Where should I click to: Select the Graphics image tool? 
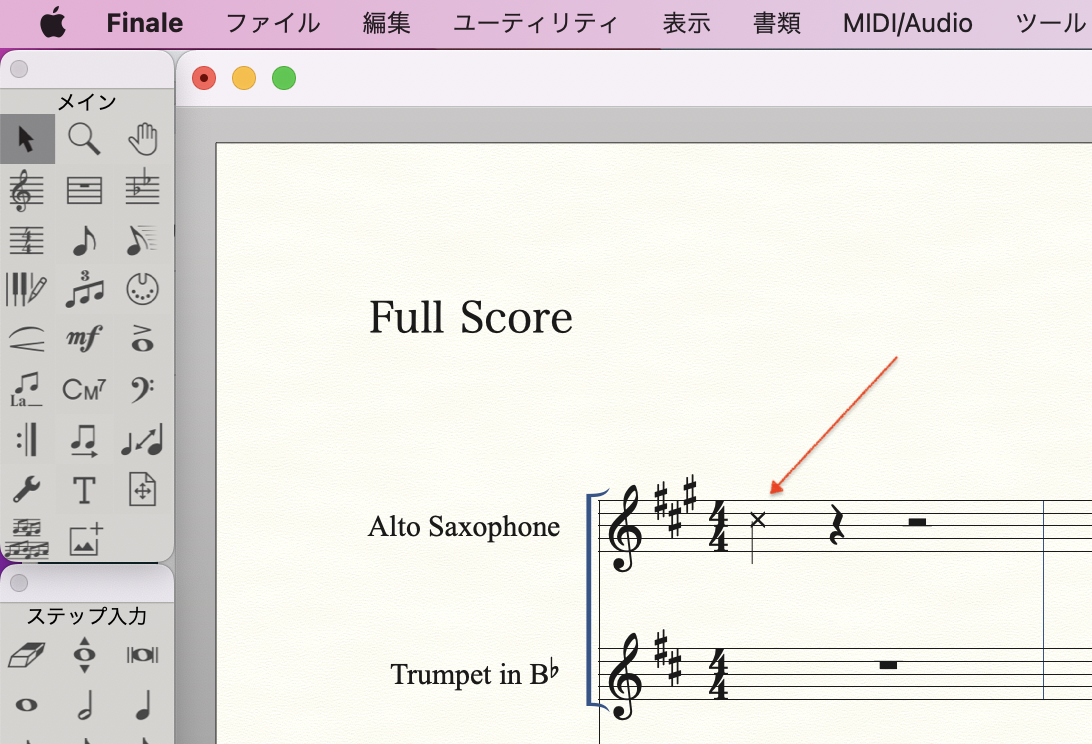point(86,539)
